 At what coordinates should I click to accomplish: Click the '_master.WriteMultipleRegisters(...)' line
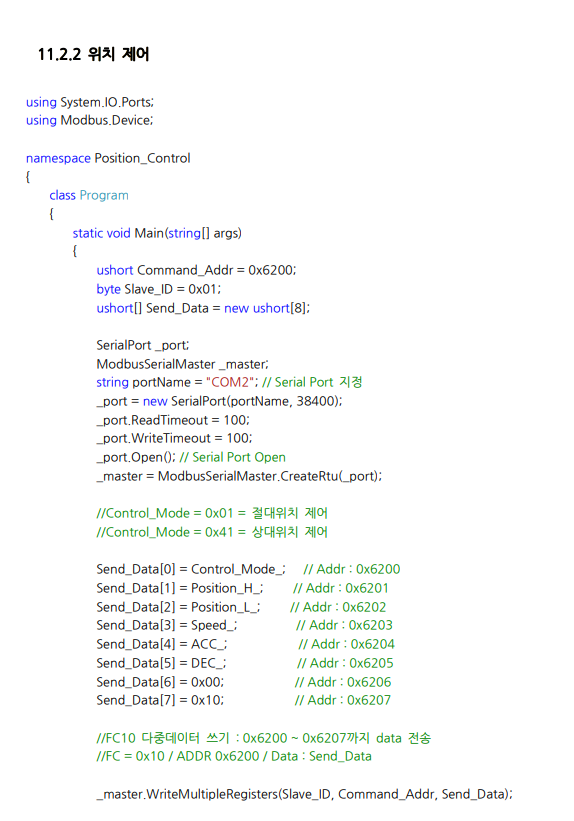(x=304, y=794)
